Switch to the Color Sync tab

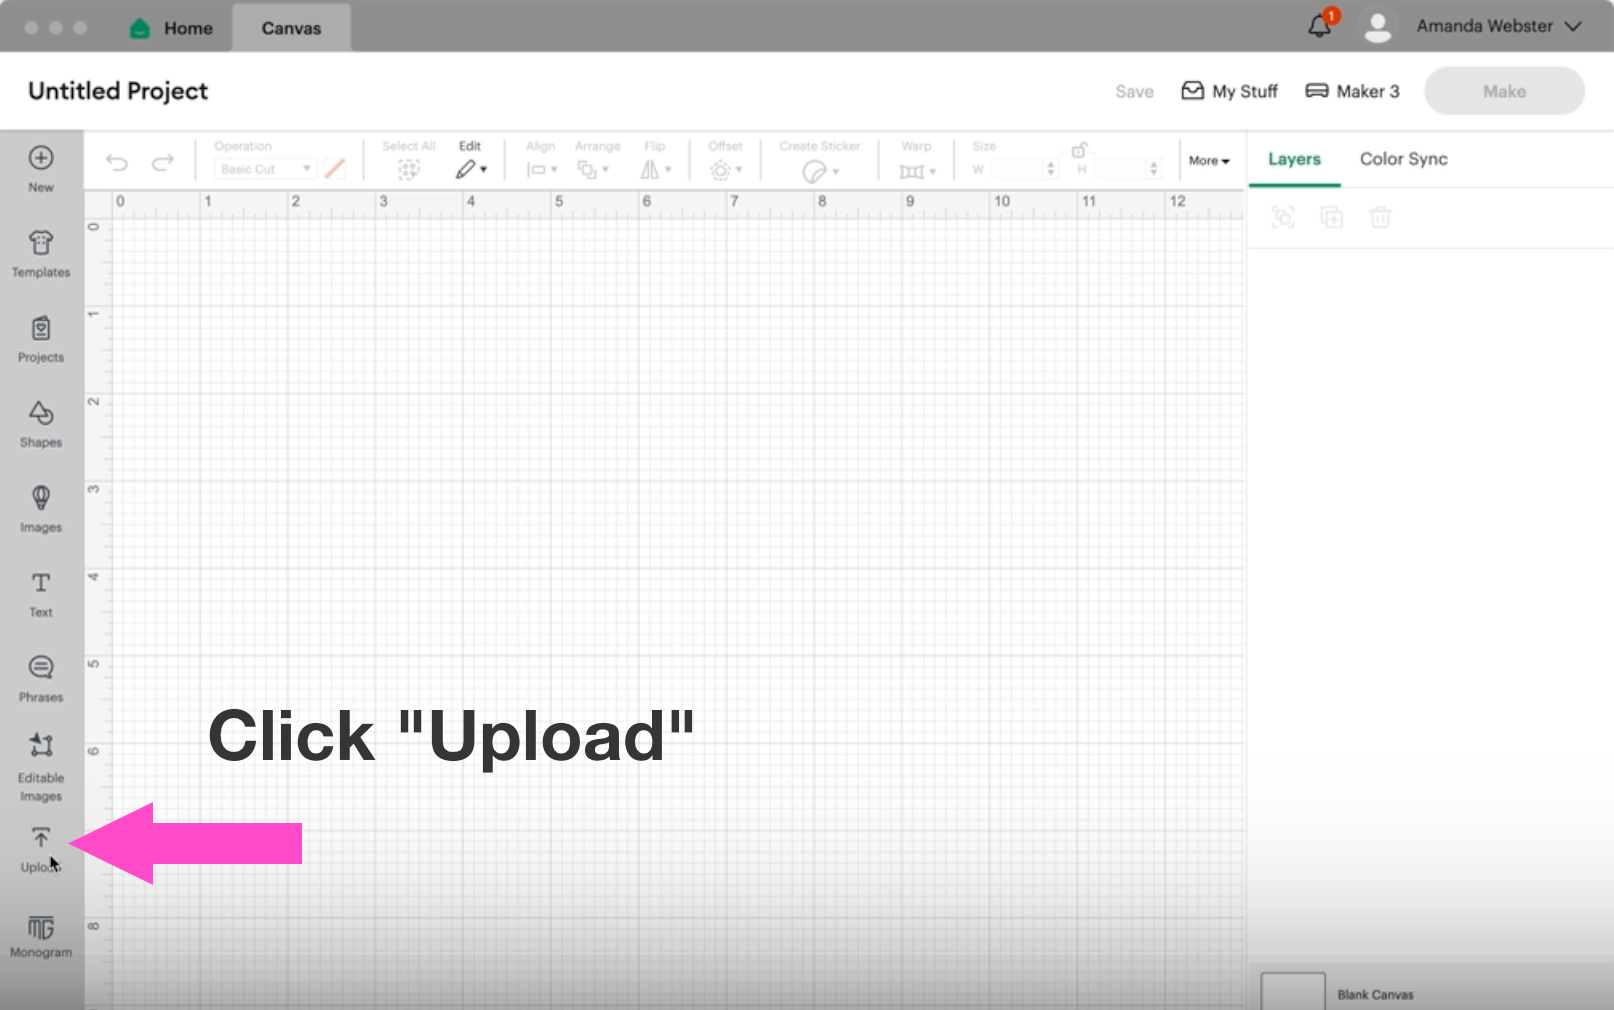click(x=1403, y=159)
